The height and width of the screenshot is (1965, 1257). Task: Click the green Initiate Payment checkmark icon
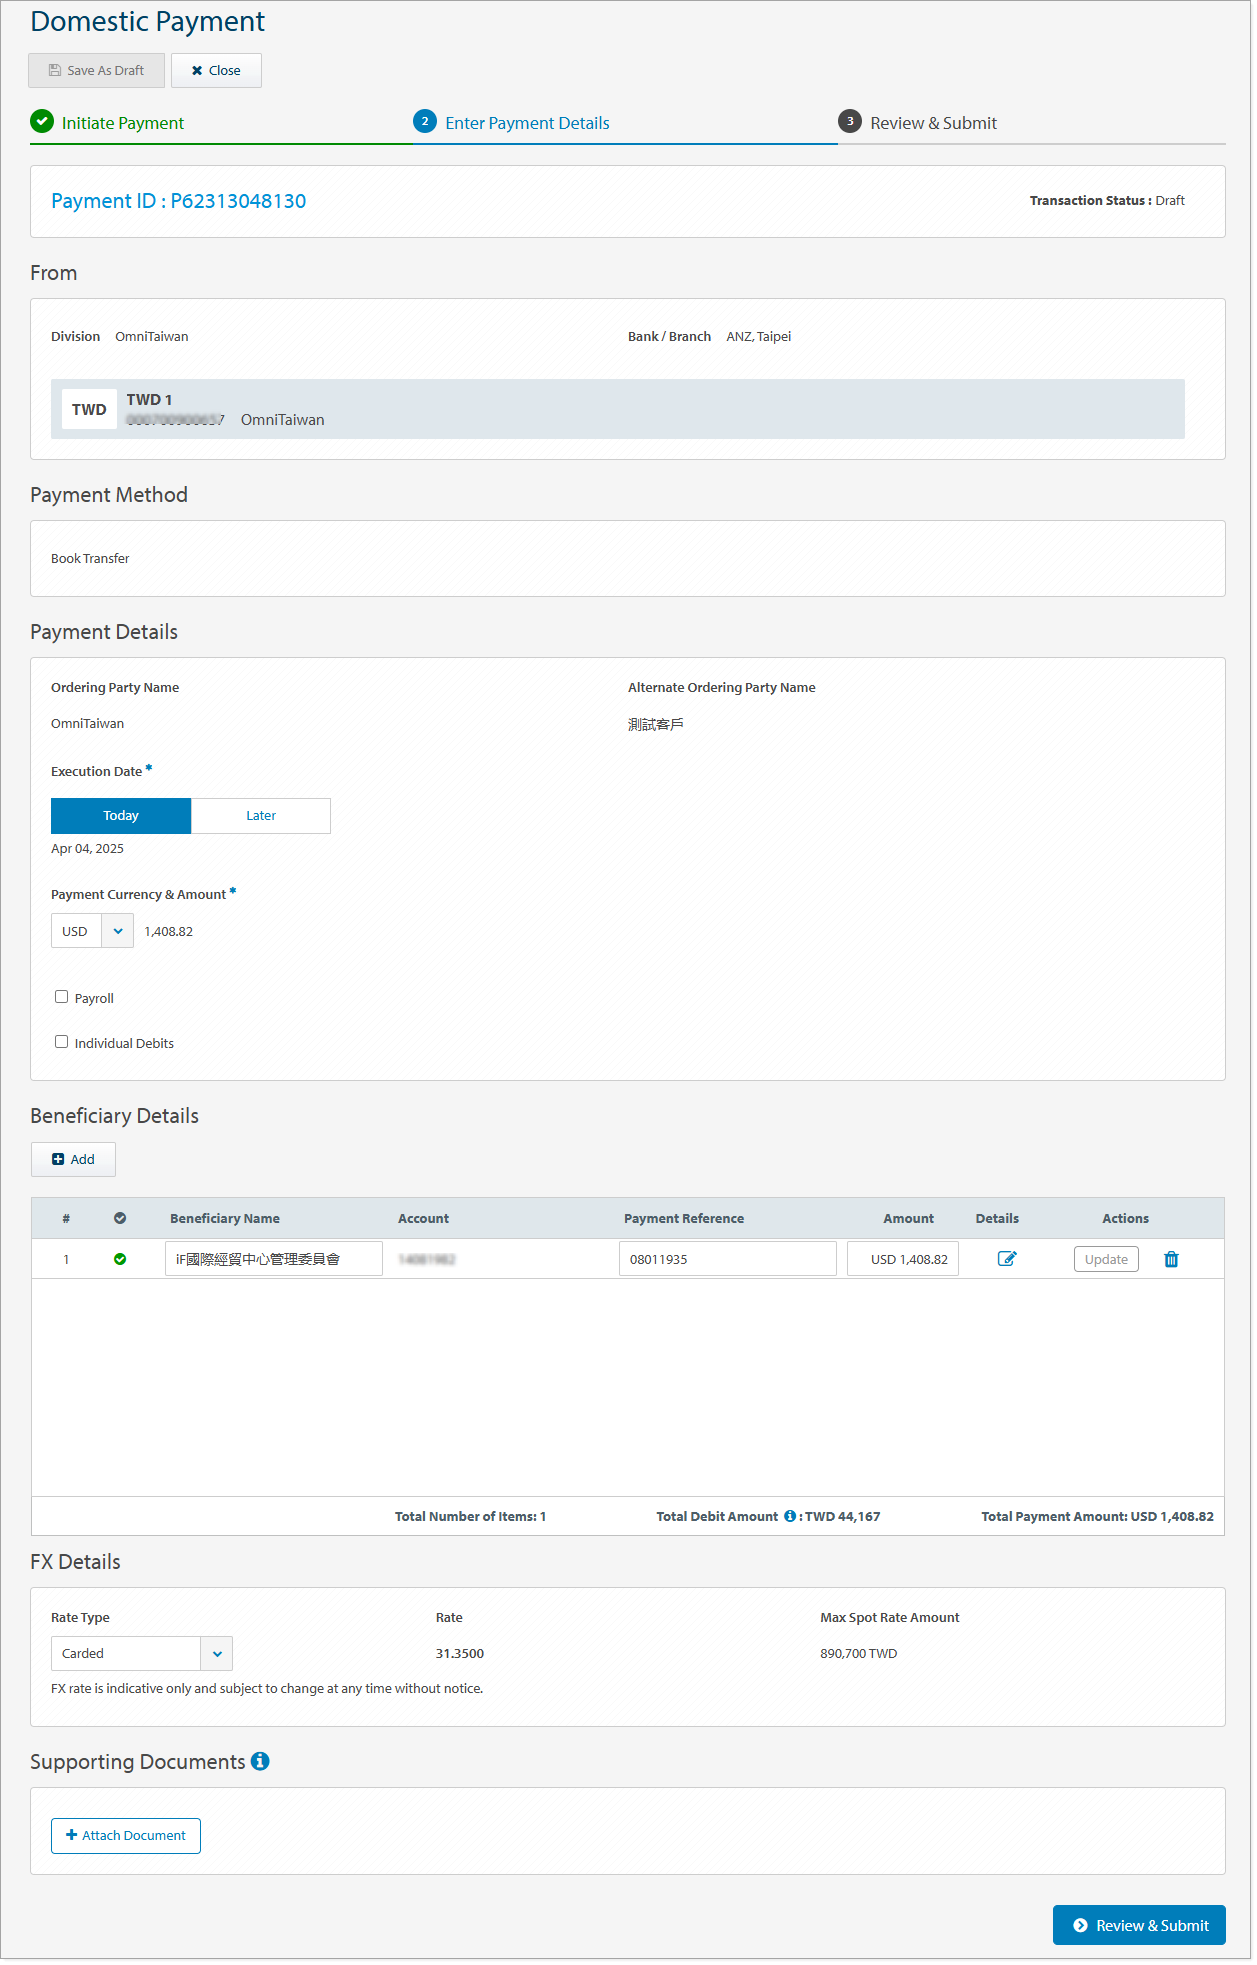pyautogui.click(x=42, y=122)
